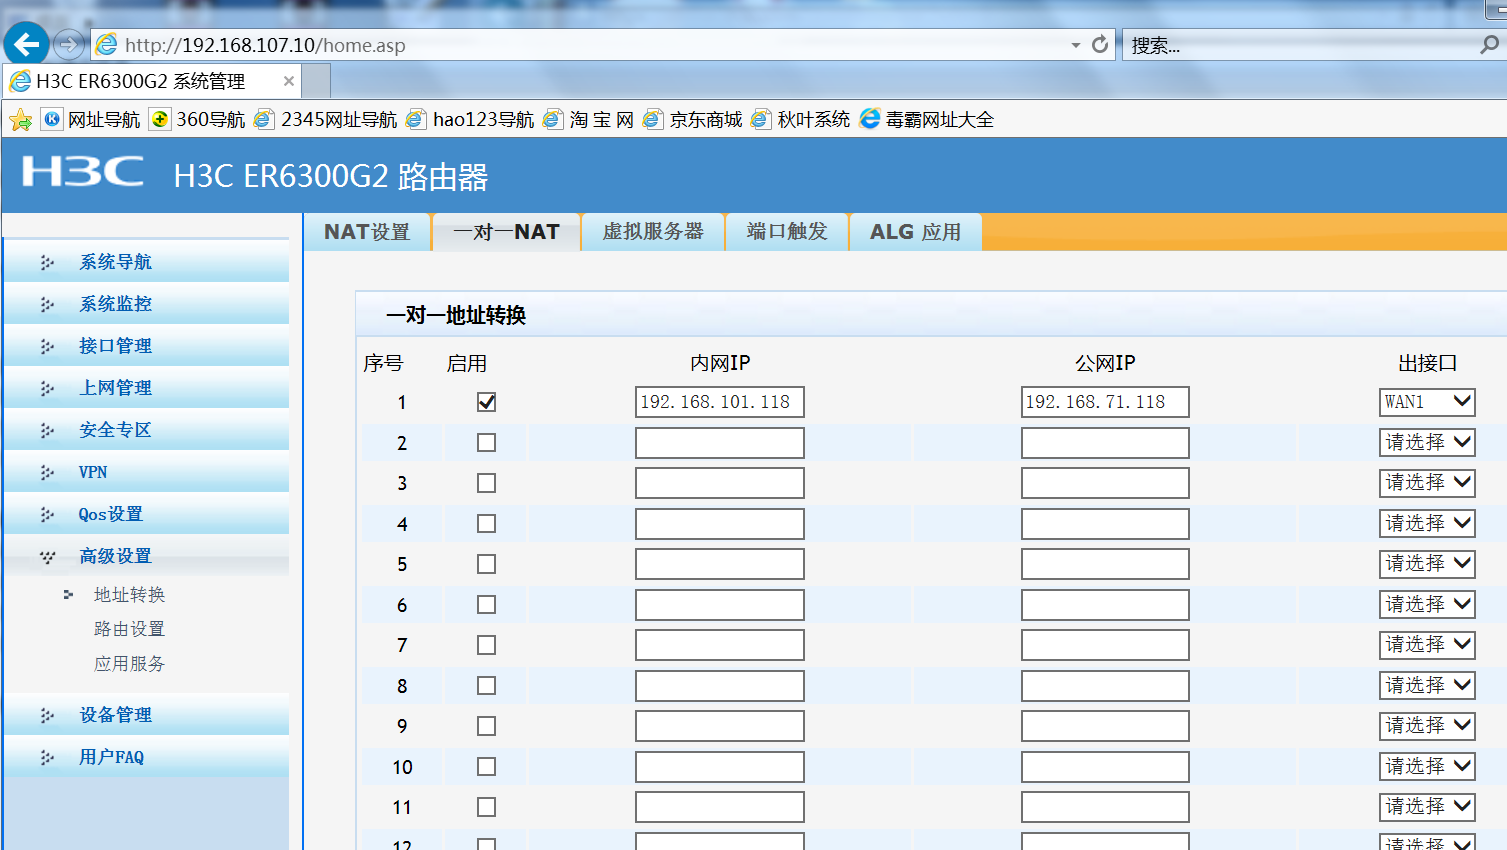Open the 出接口 dropdown for row 6
This screenshot has width=1507, height=850.
pyautogui.click(x=1427, y=605)
